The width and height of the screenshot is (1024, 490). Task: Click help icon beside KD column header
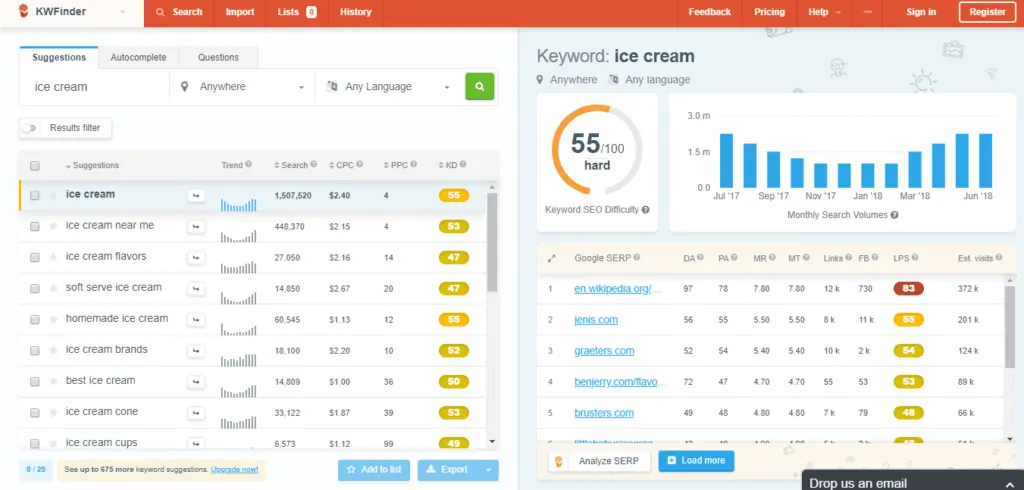[463, 165]
